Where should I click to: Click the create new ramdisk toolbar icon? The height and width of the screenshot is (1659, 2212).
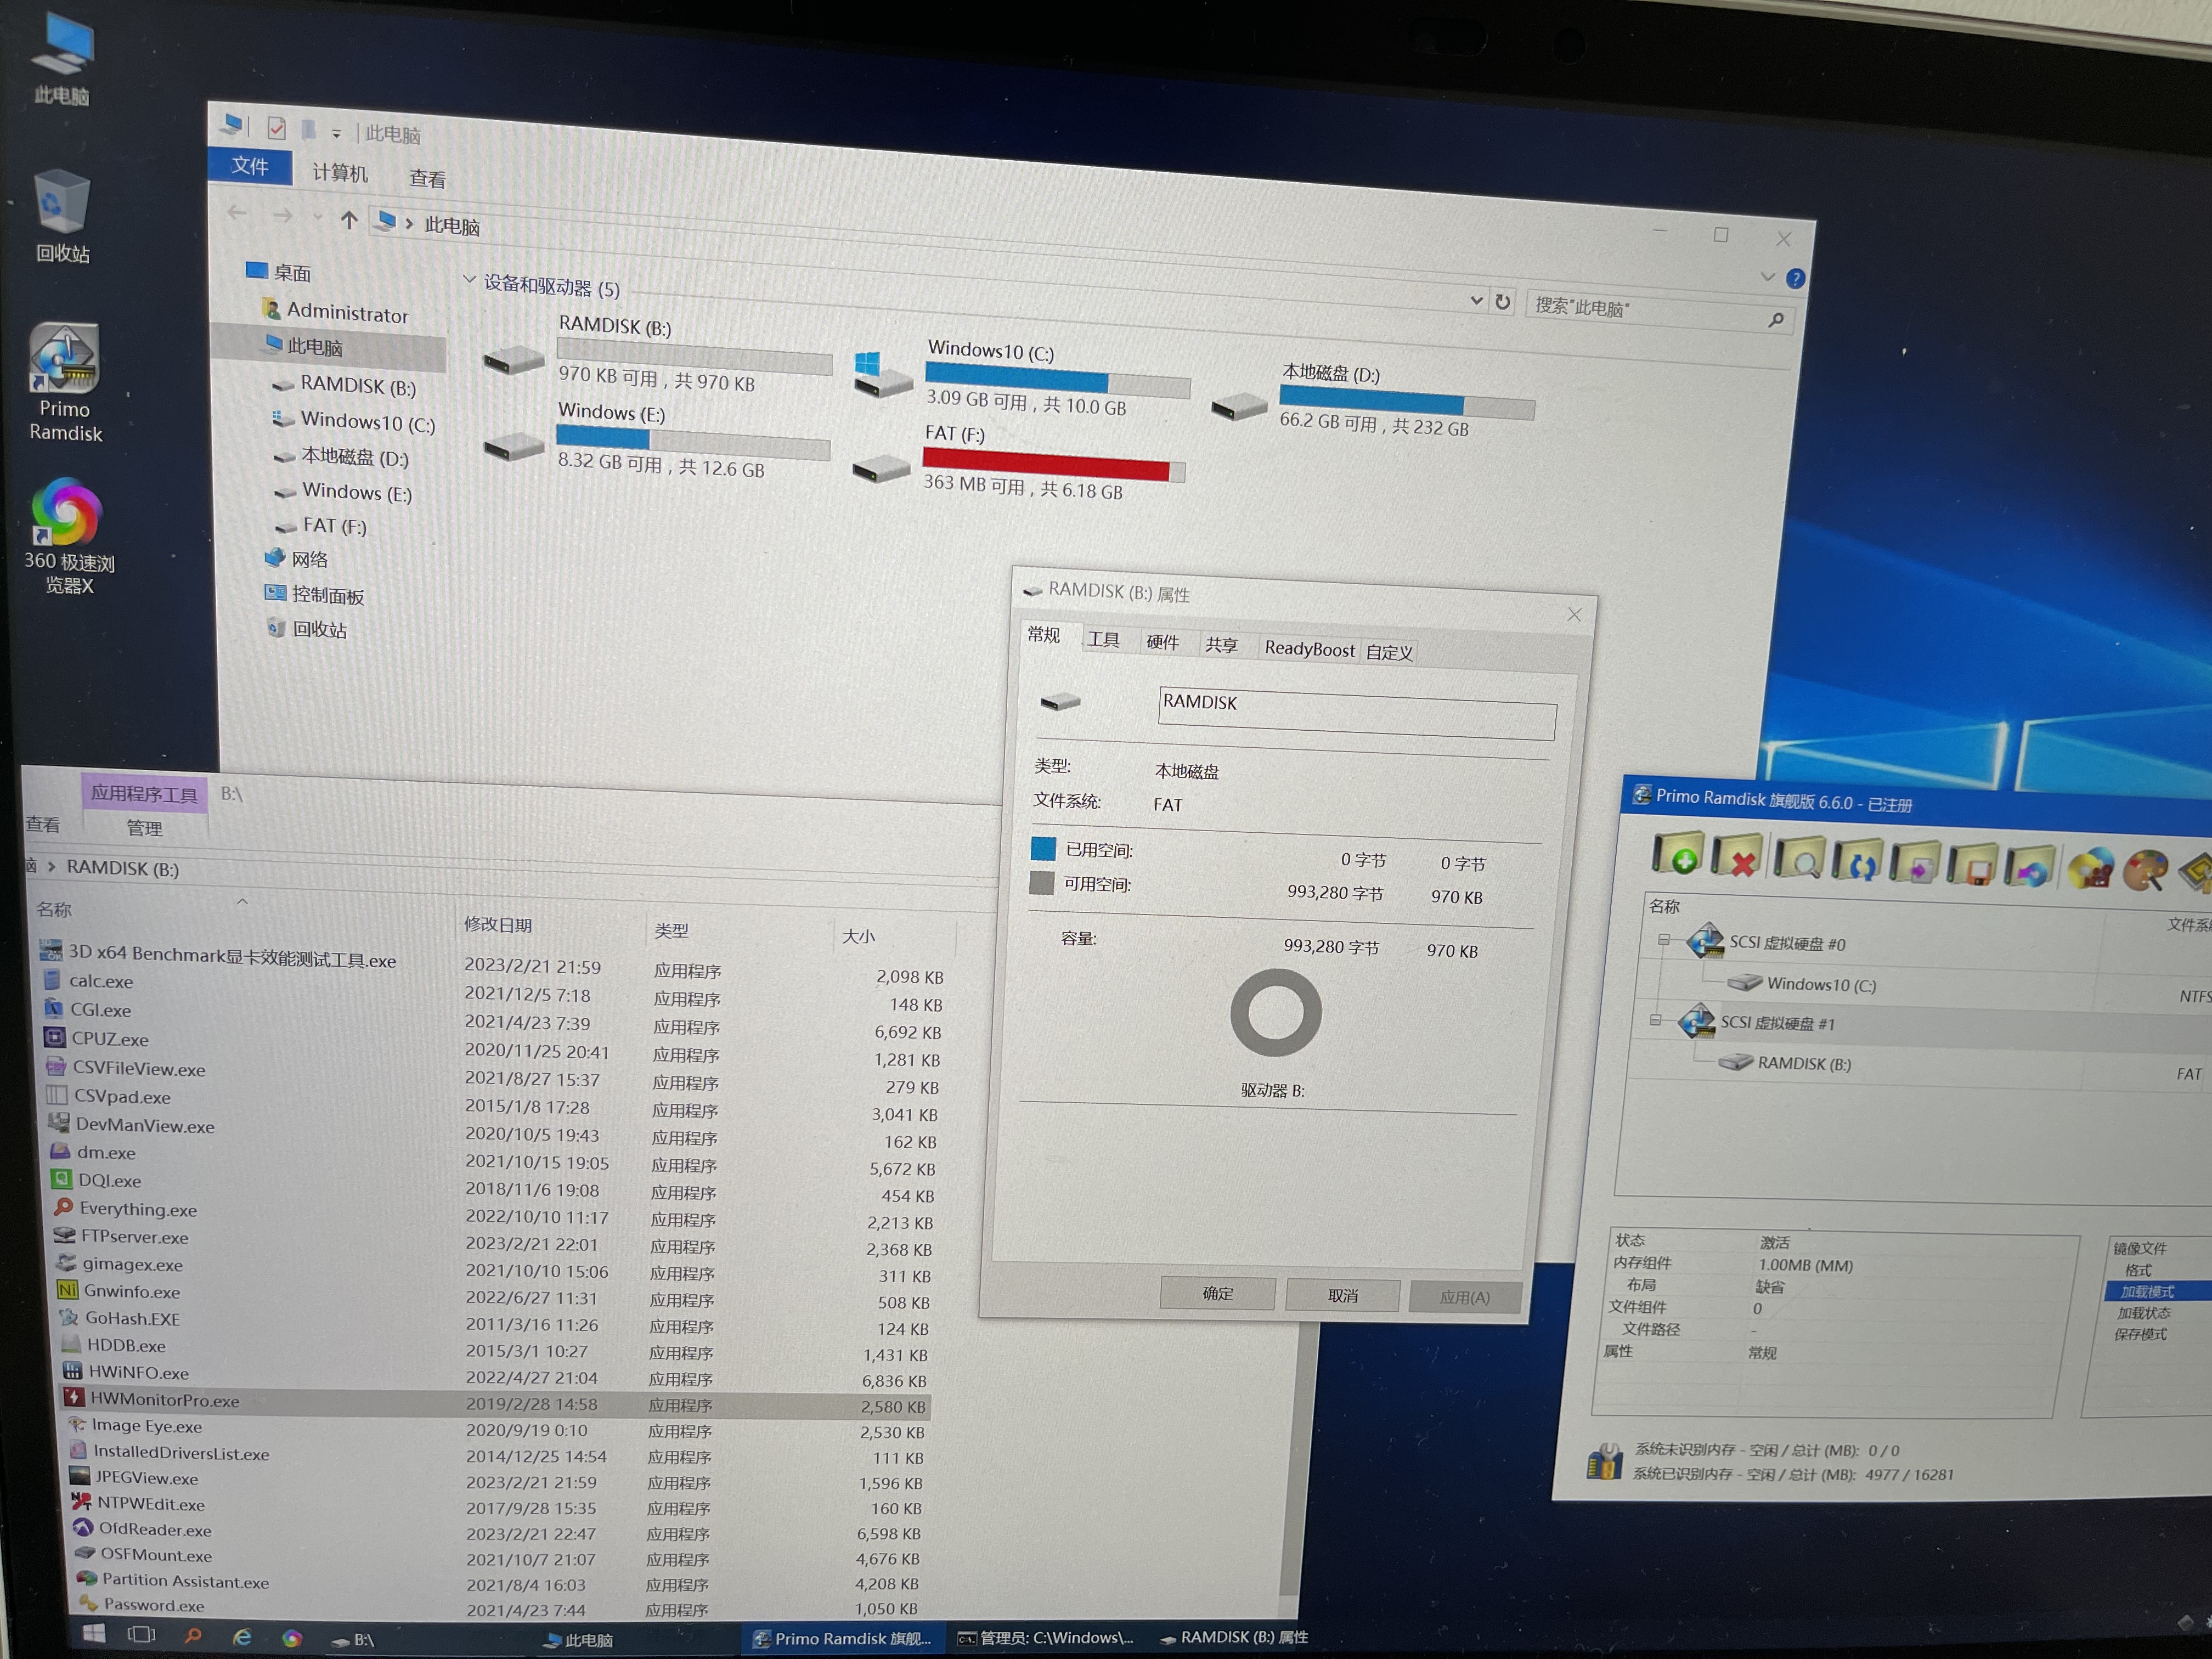(x=1677, y=855)
